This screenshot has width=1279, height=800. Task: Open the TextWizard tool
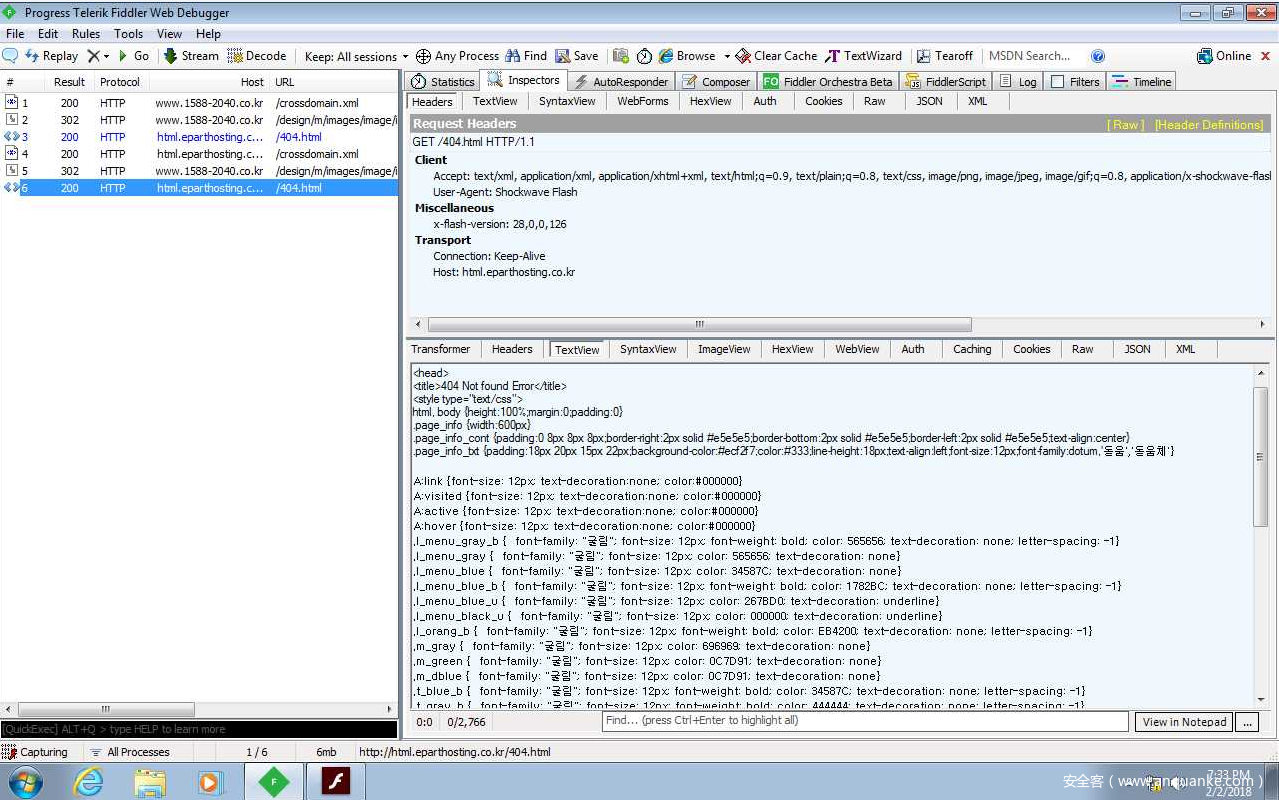832,56
